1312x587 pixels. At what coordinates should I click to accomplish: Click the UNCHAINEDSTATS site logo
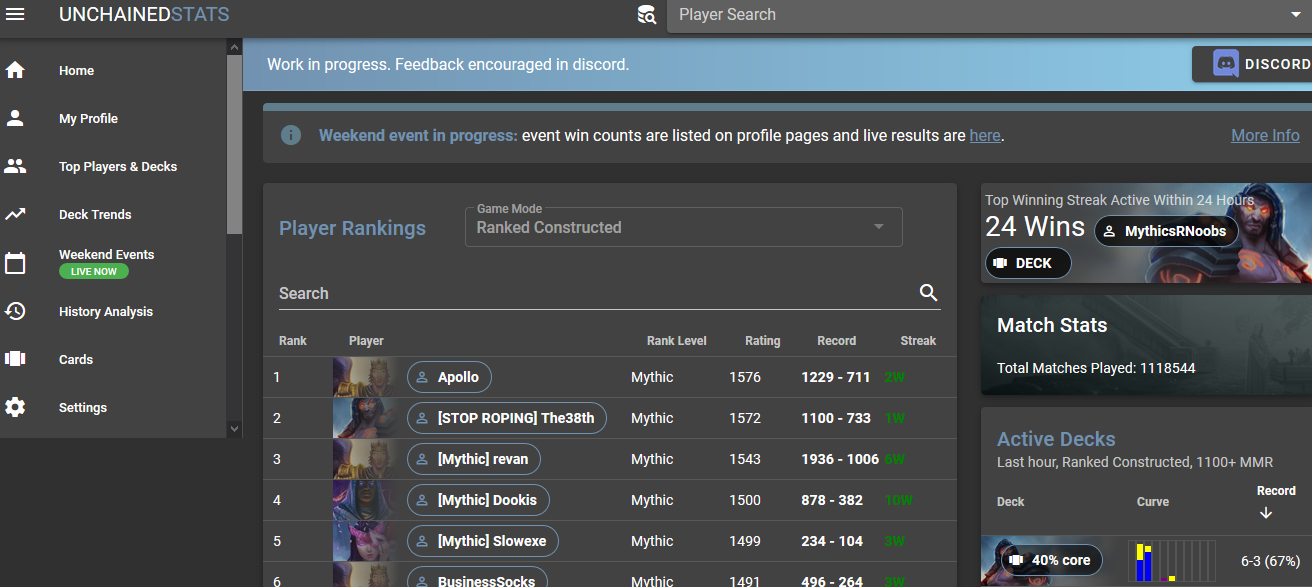tap(144, 15)
